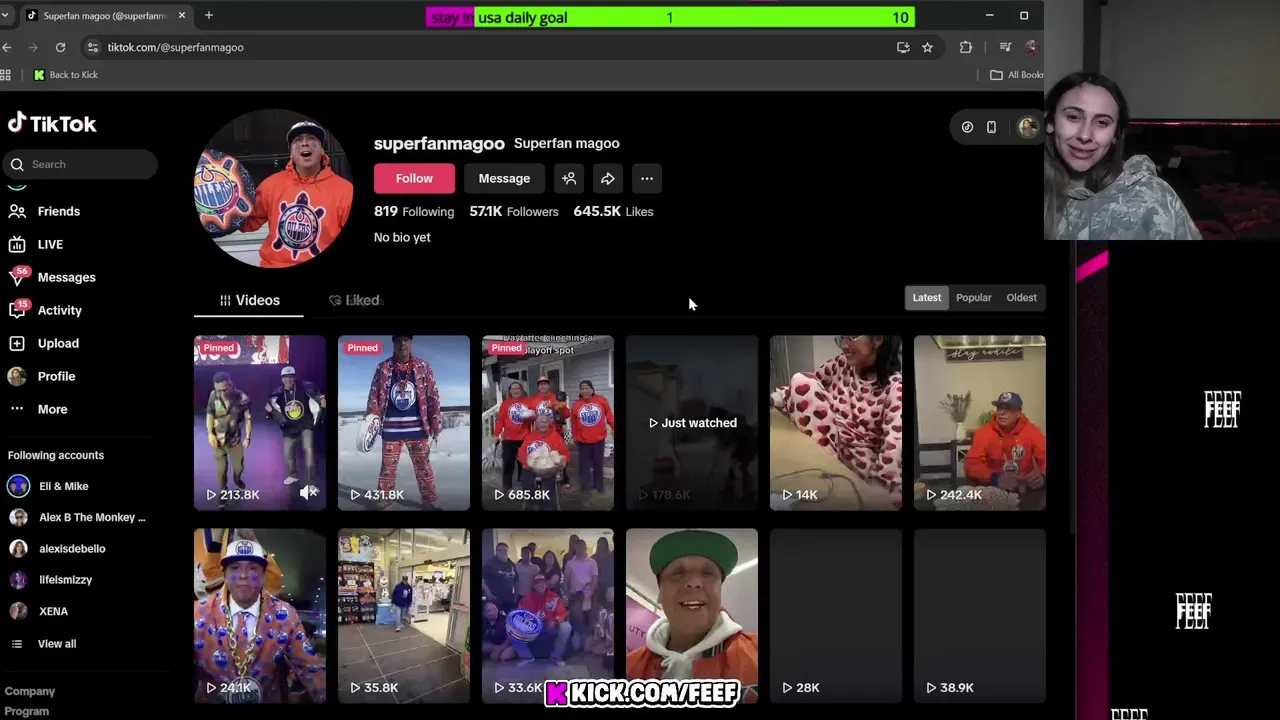Click the sidebar Search field
This screenshot has height=720, width=1280.
(80, 164)
